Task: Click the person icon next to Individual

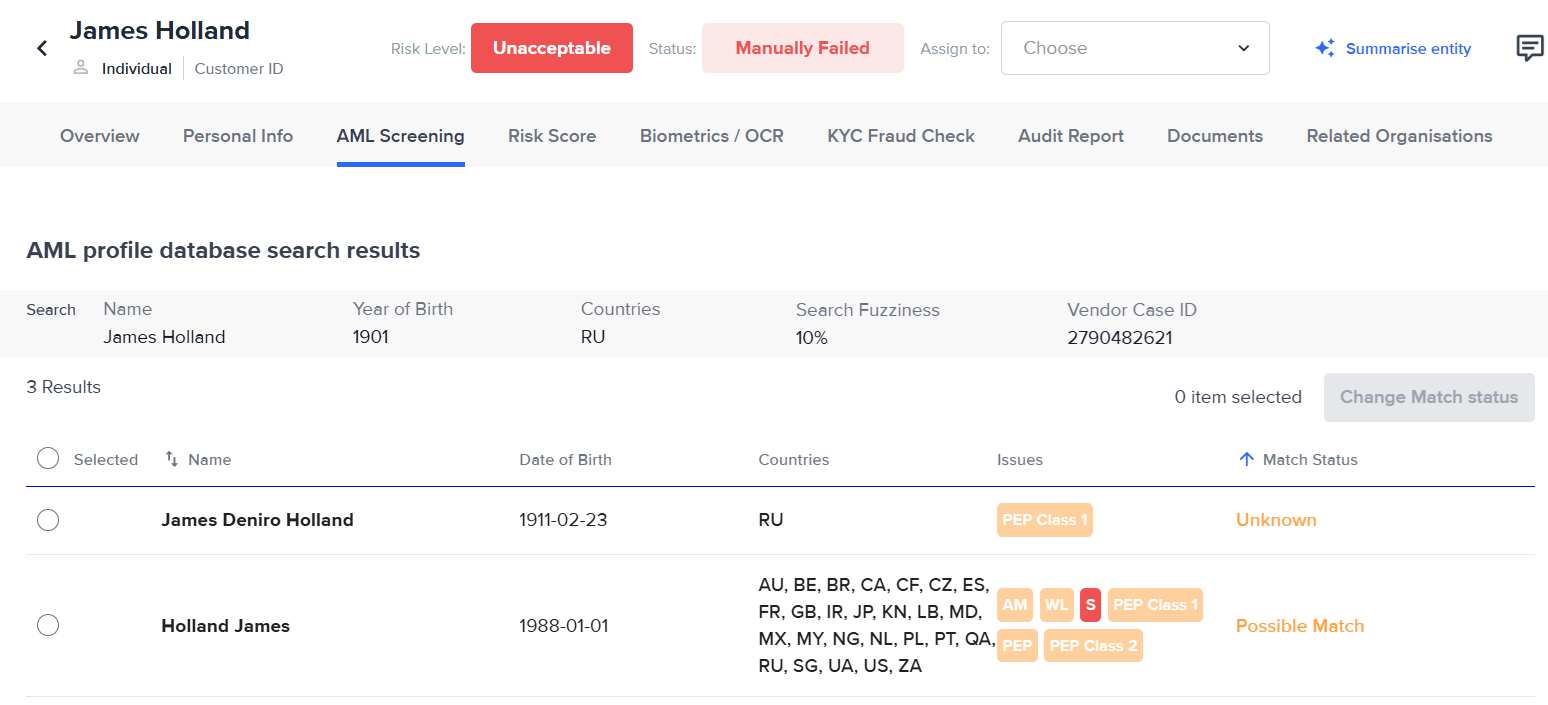Action: tap(81, 68)
